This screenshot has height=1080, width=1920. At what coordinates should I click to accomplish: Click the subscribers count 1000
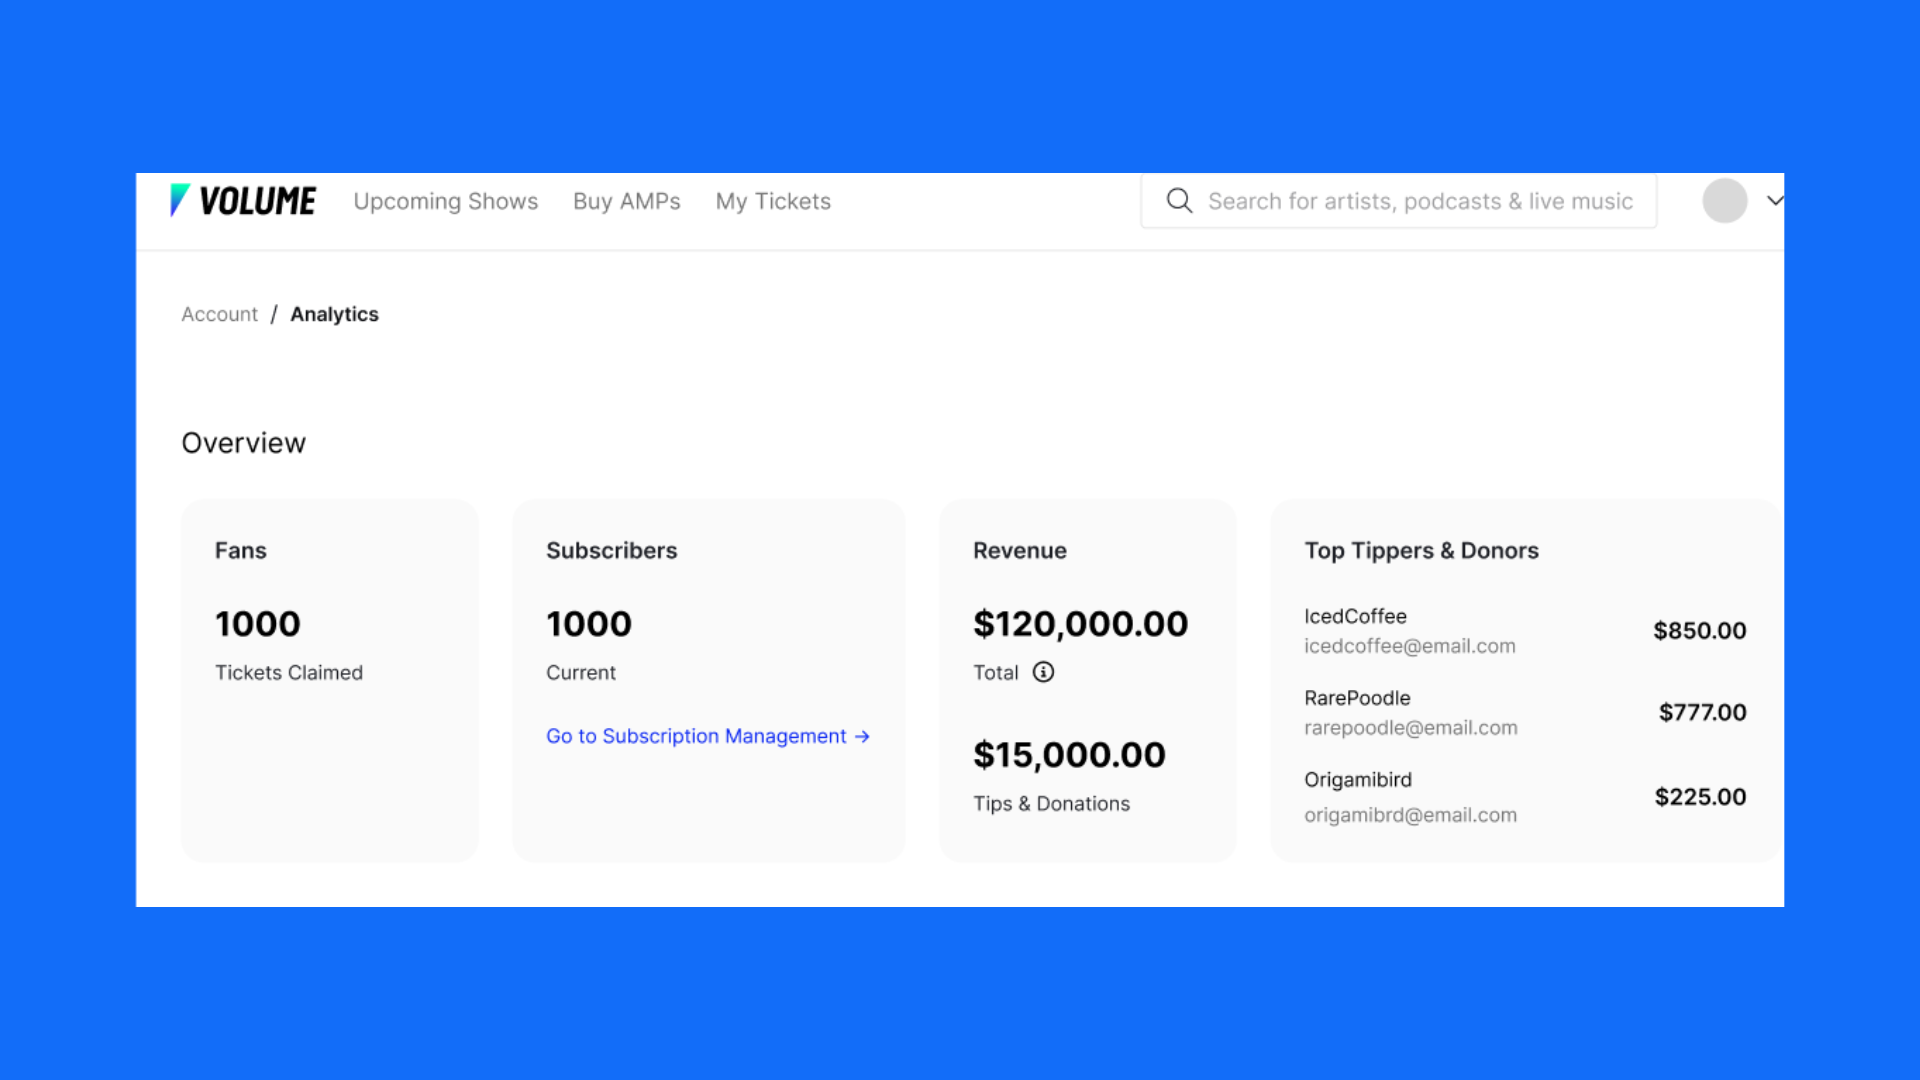tap(588, 624)
